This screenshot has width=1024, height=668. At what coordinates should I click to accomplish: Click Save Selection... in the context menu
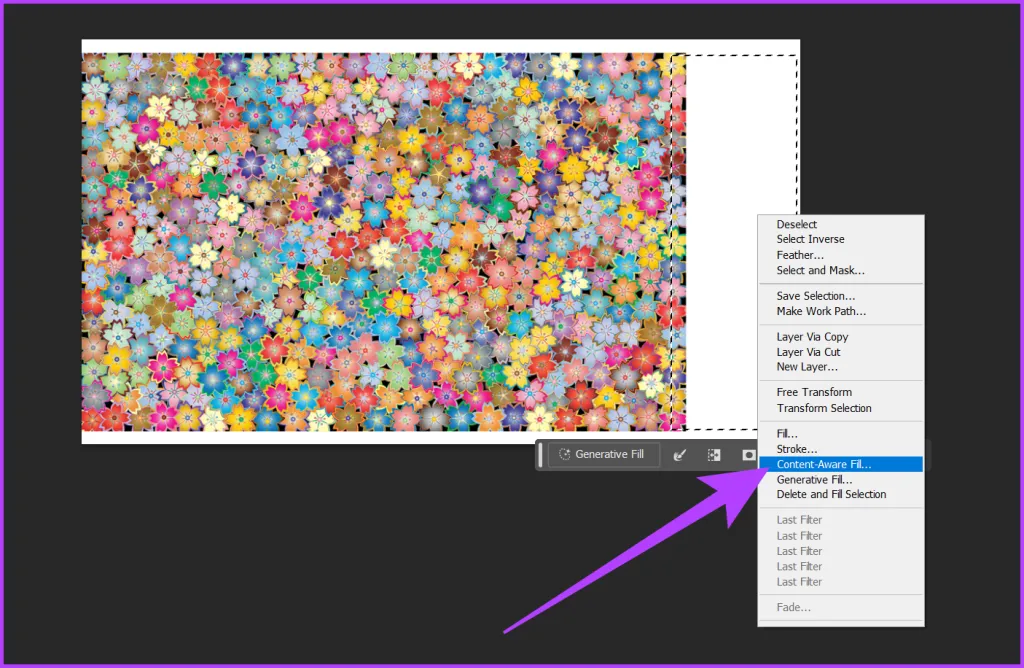click(x=816, y=296)
